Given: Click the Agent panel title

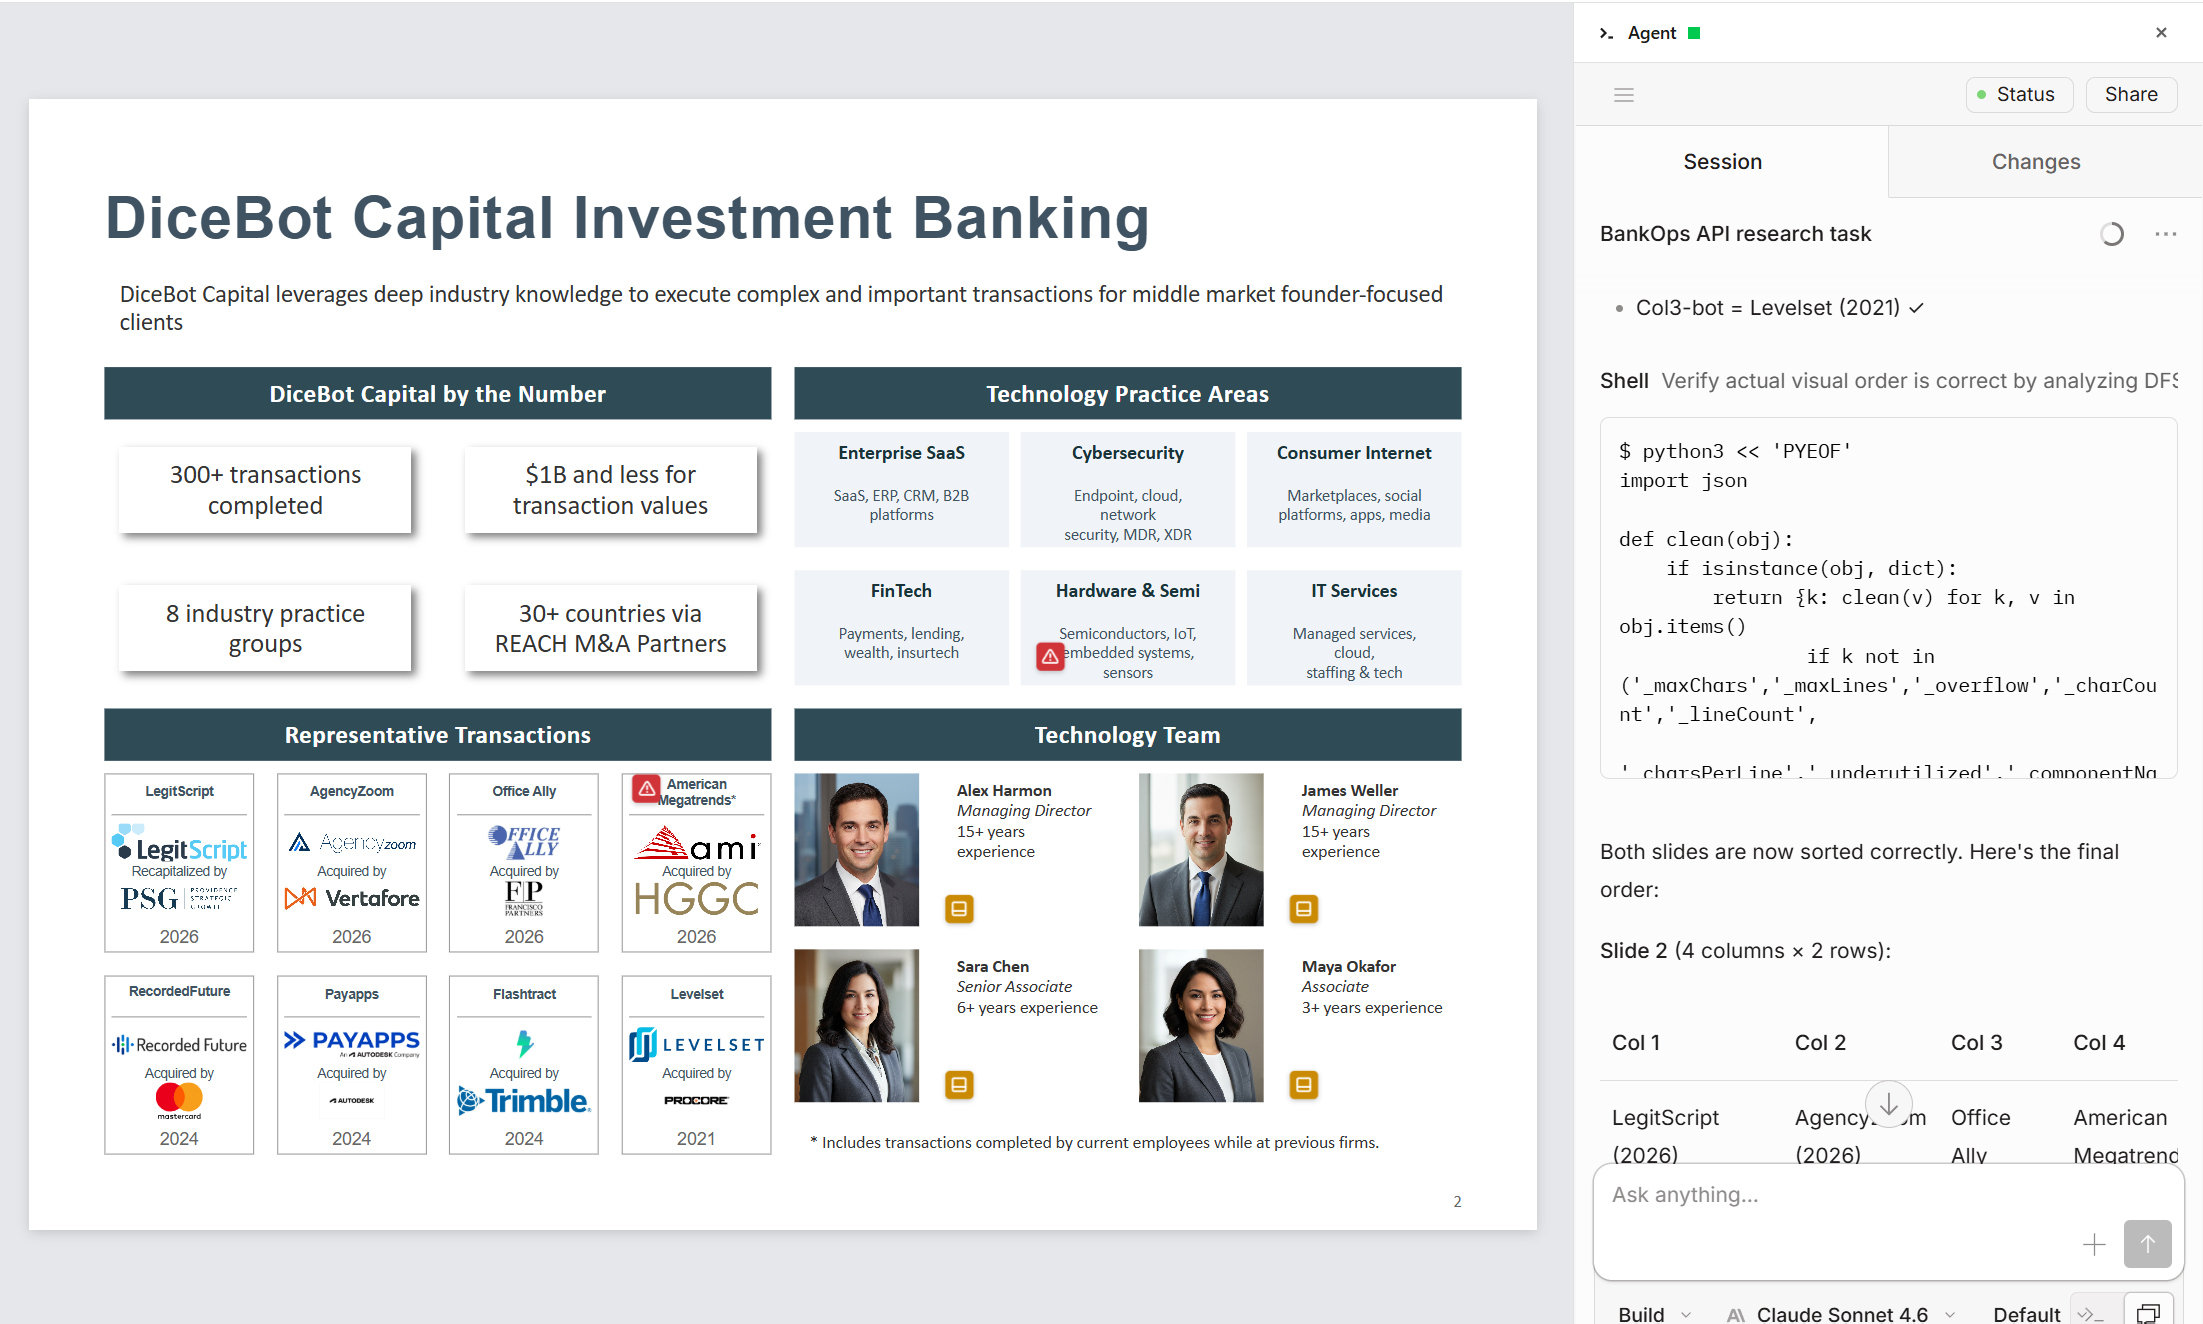Looking at the screenshot, I should [x=1652, y=33].
